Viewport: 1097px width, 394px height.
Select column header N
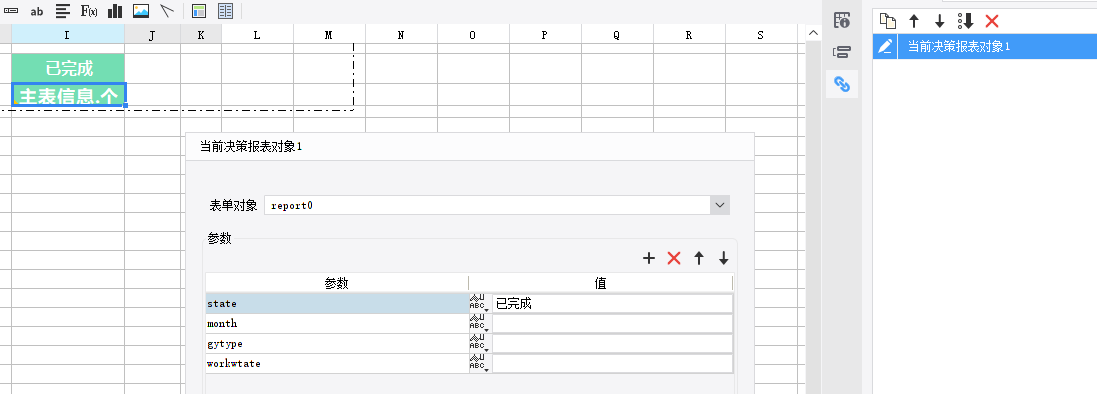tap(401, 35)
